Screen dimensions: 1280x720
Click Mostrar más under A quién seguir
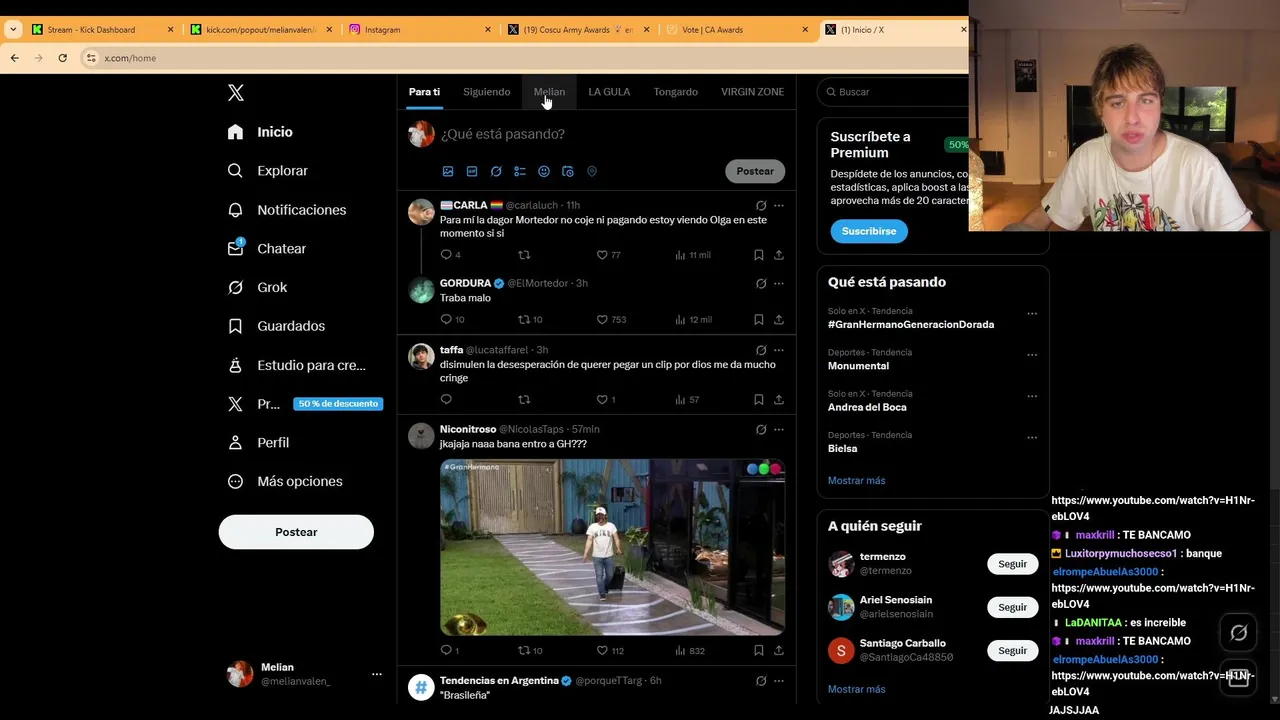856,690
